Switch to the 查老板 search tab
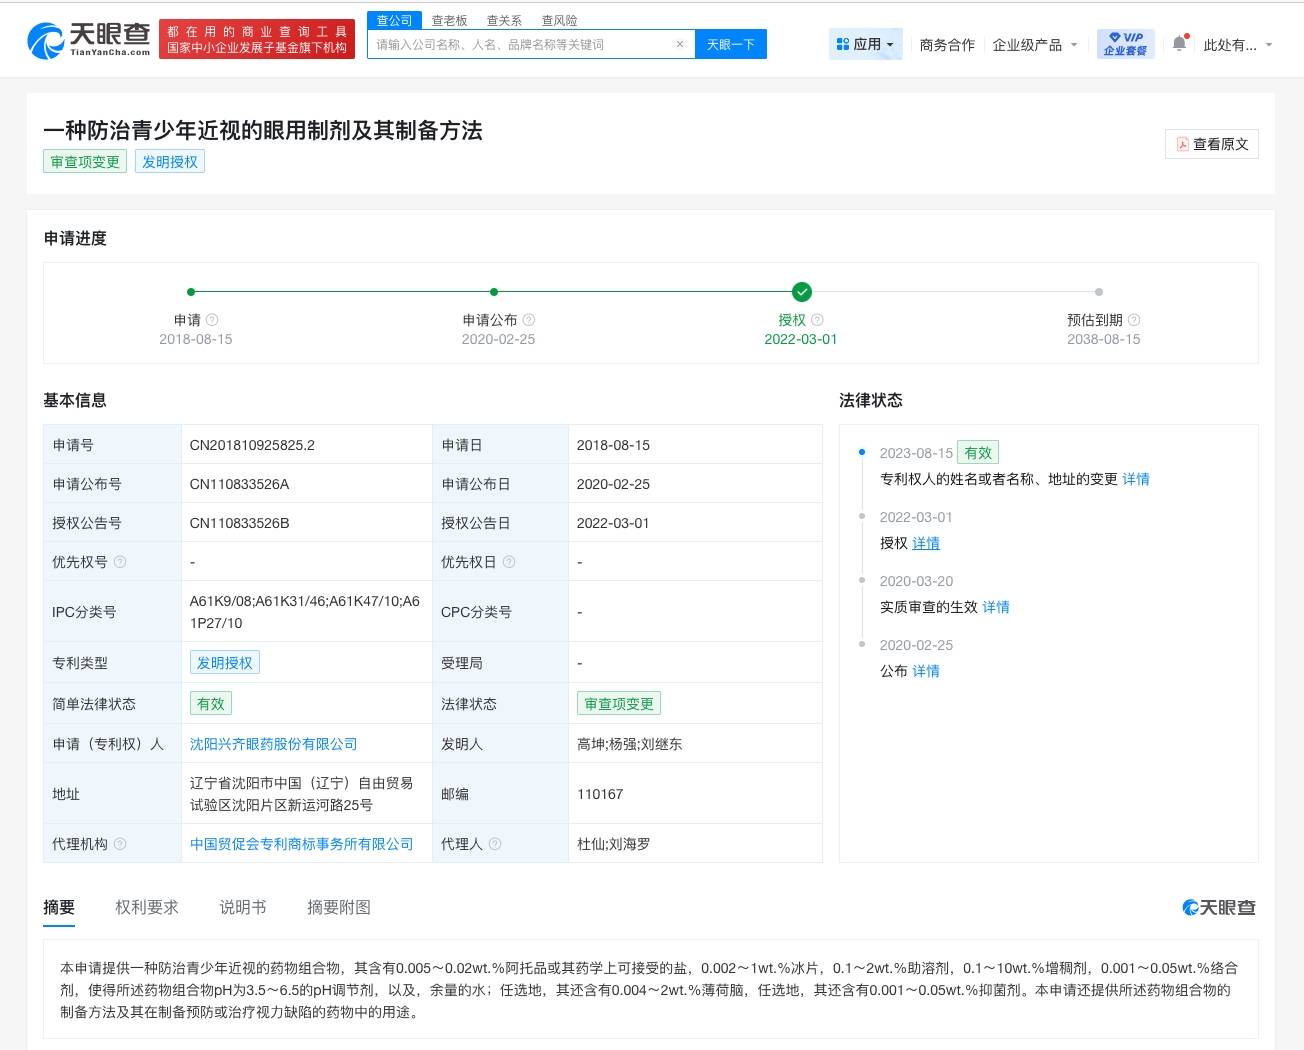This screenshot has height=1050, width=1304. pyautogui.click(x=449, y=20)
